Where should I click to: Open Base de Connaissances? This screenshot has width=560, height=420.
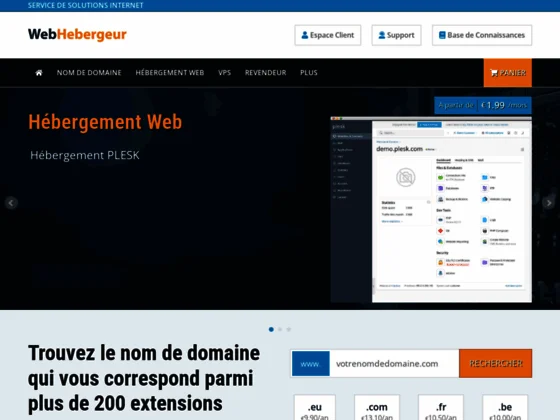(482, 35)
